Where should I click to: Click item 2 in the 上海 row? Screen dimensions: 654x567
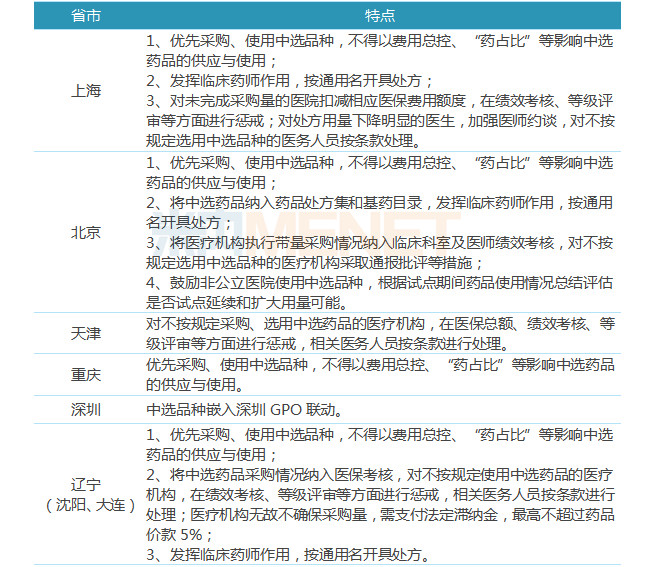click(290, 81)
